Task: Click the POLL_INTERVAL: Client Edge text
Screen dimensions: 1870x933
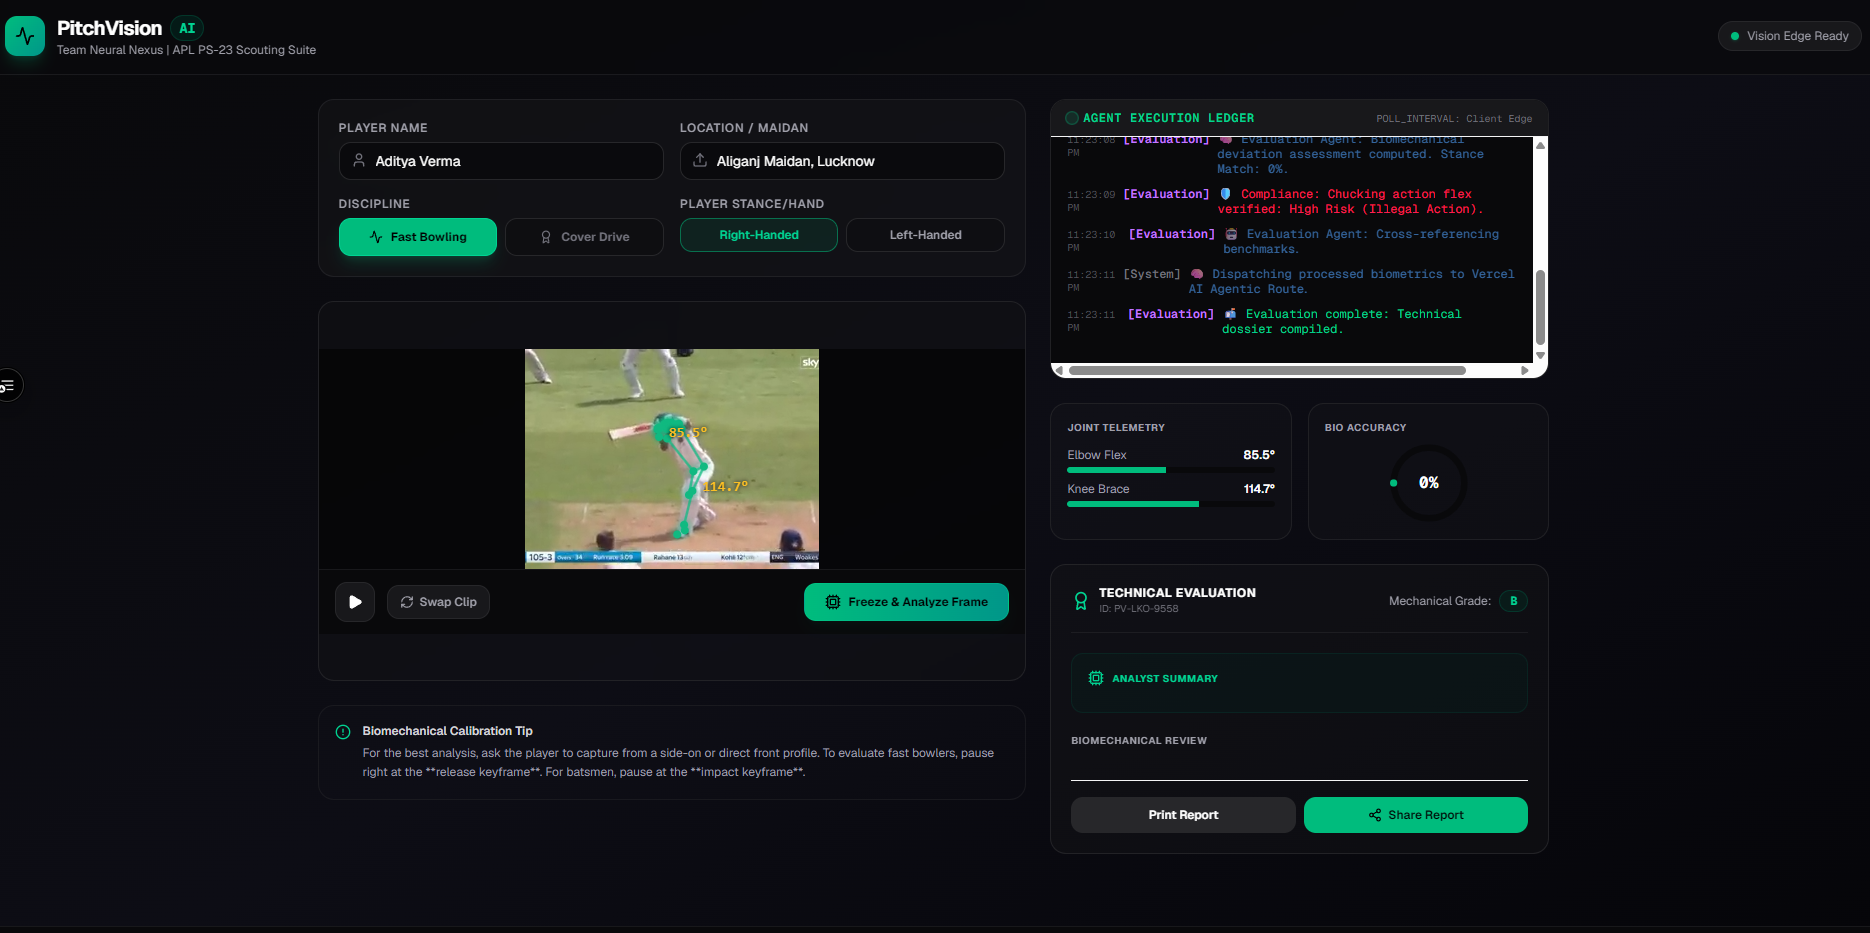Action: [1454, 119]
